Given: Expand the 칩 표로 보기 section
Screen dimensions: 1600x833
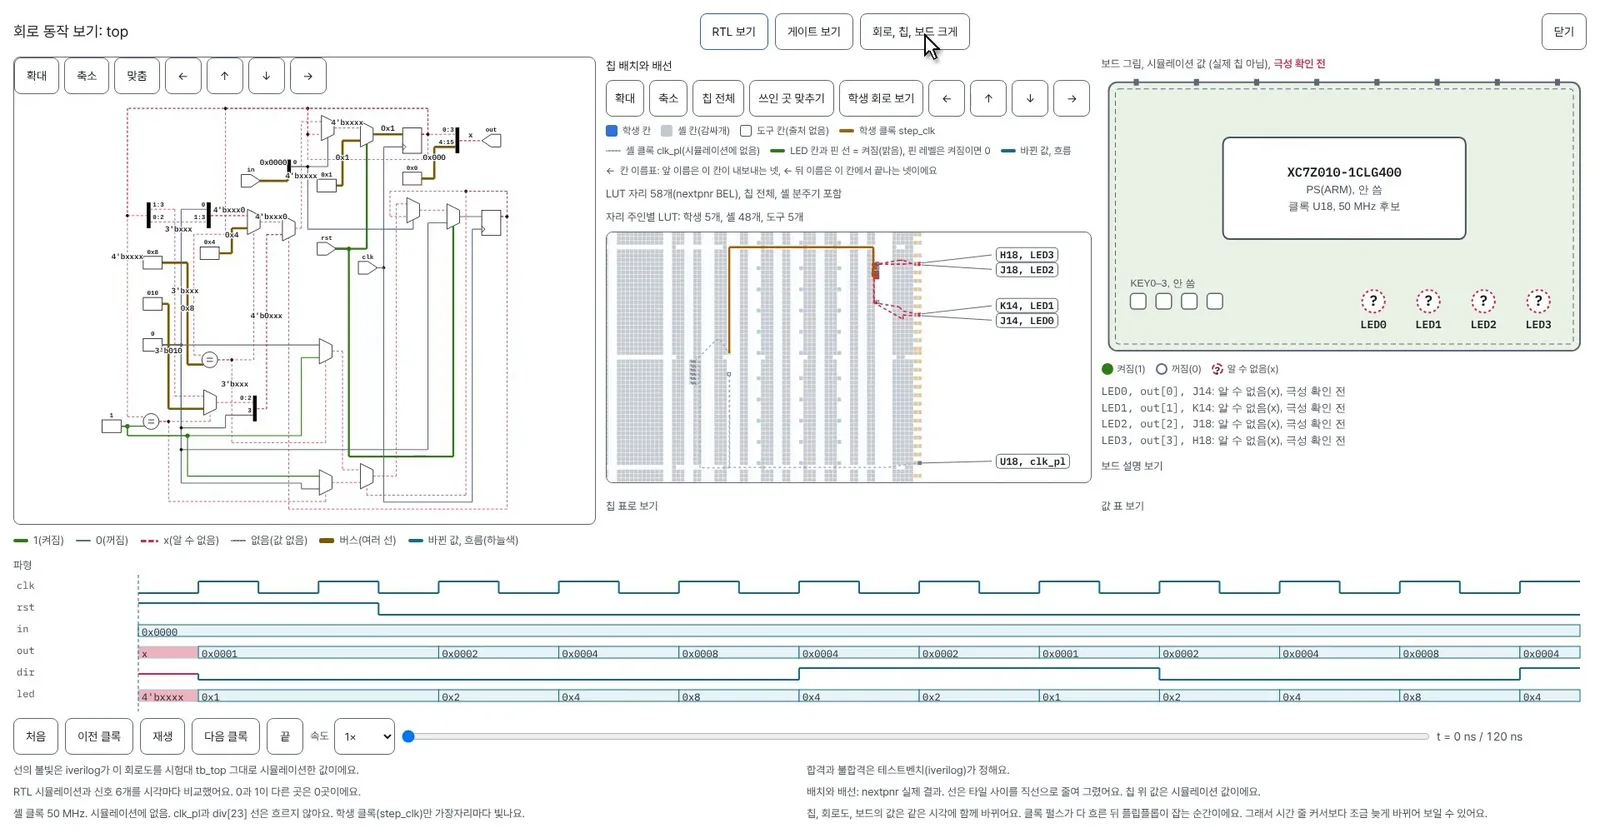Looking at the screenshot, I should (x=632, y=506).
